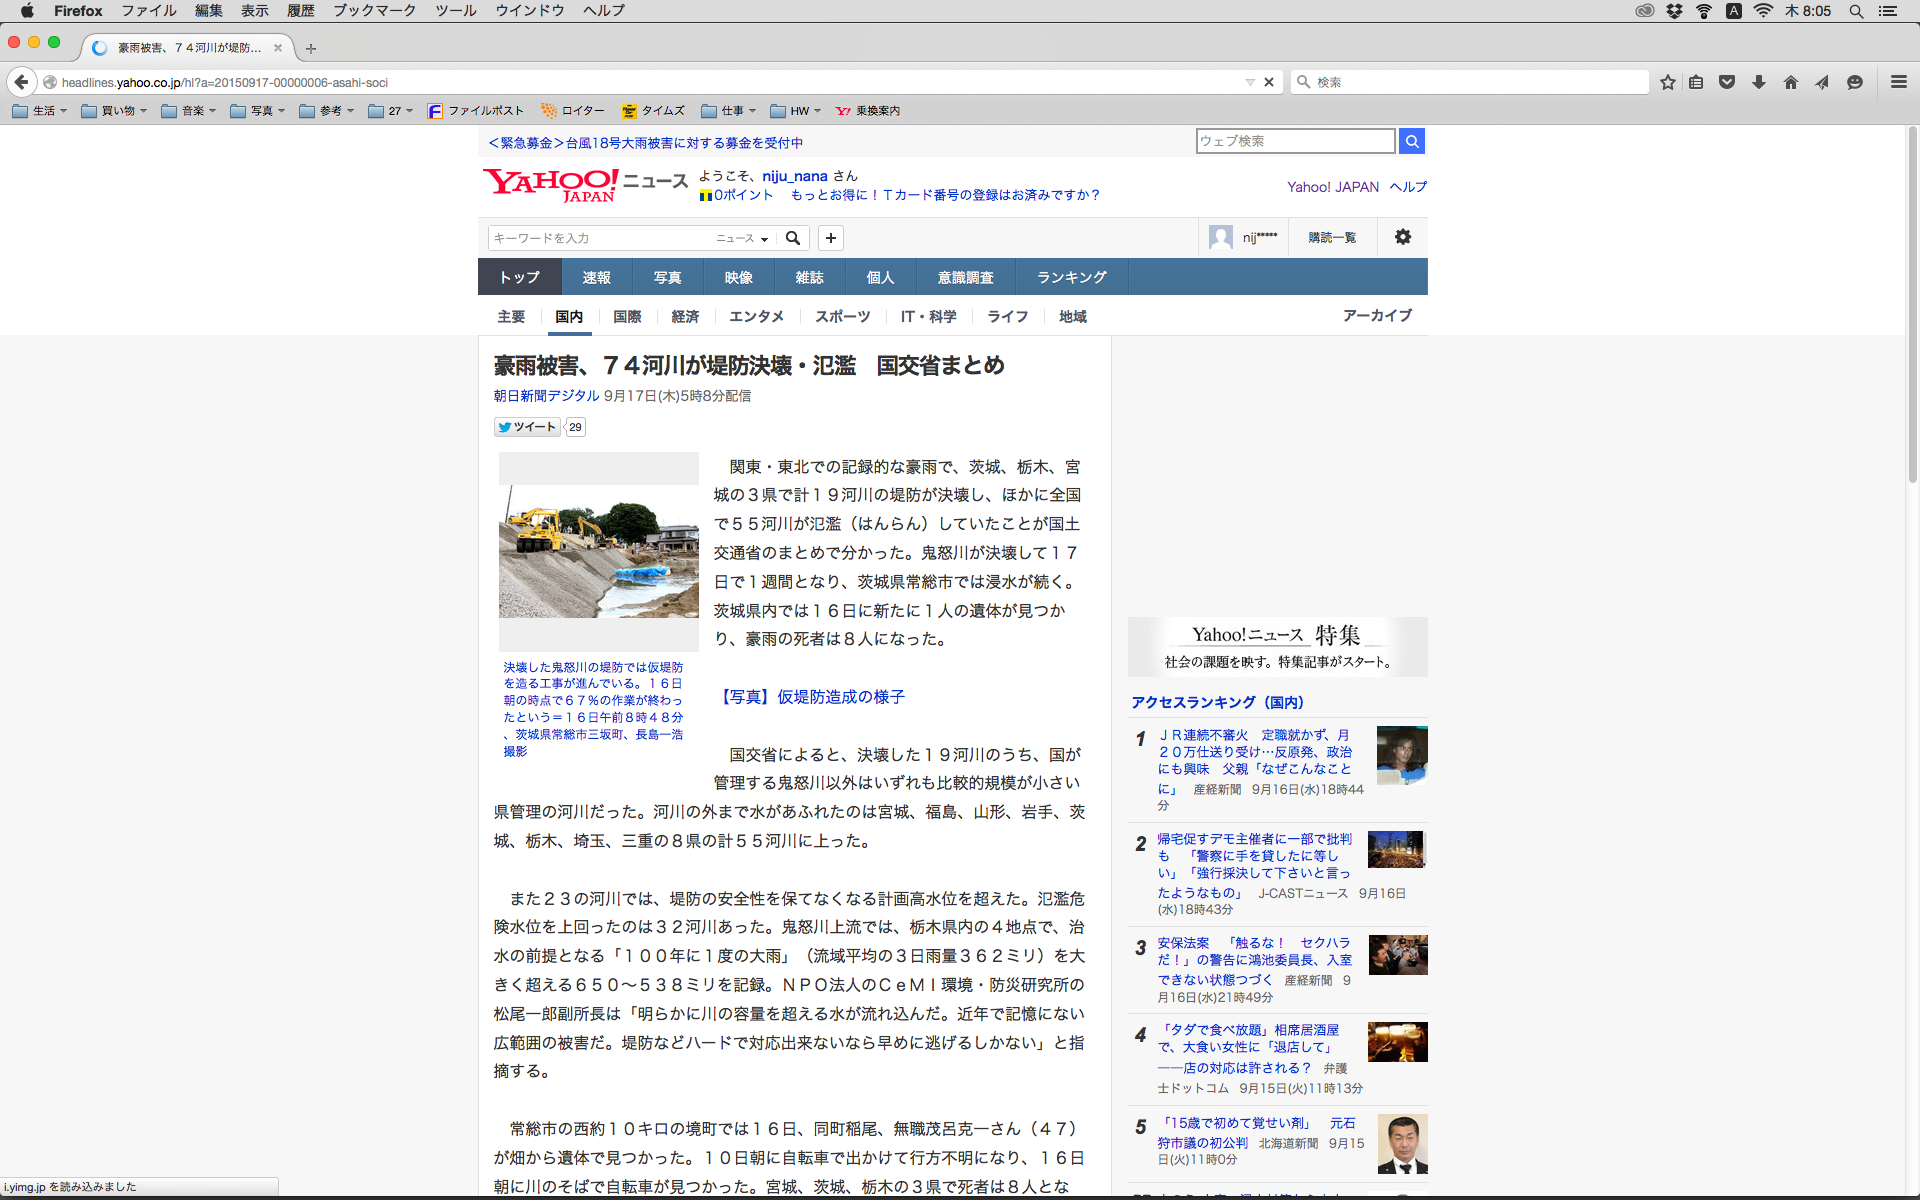Bookmark this page with star icon

1667,82
